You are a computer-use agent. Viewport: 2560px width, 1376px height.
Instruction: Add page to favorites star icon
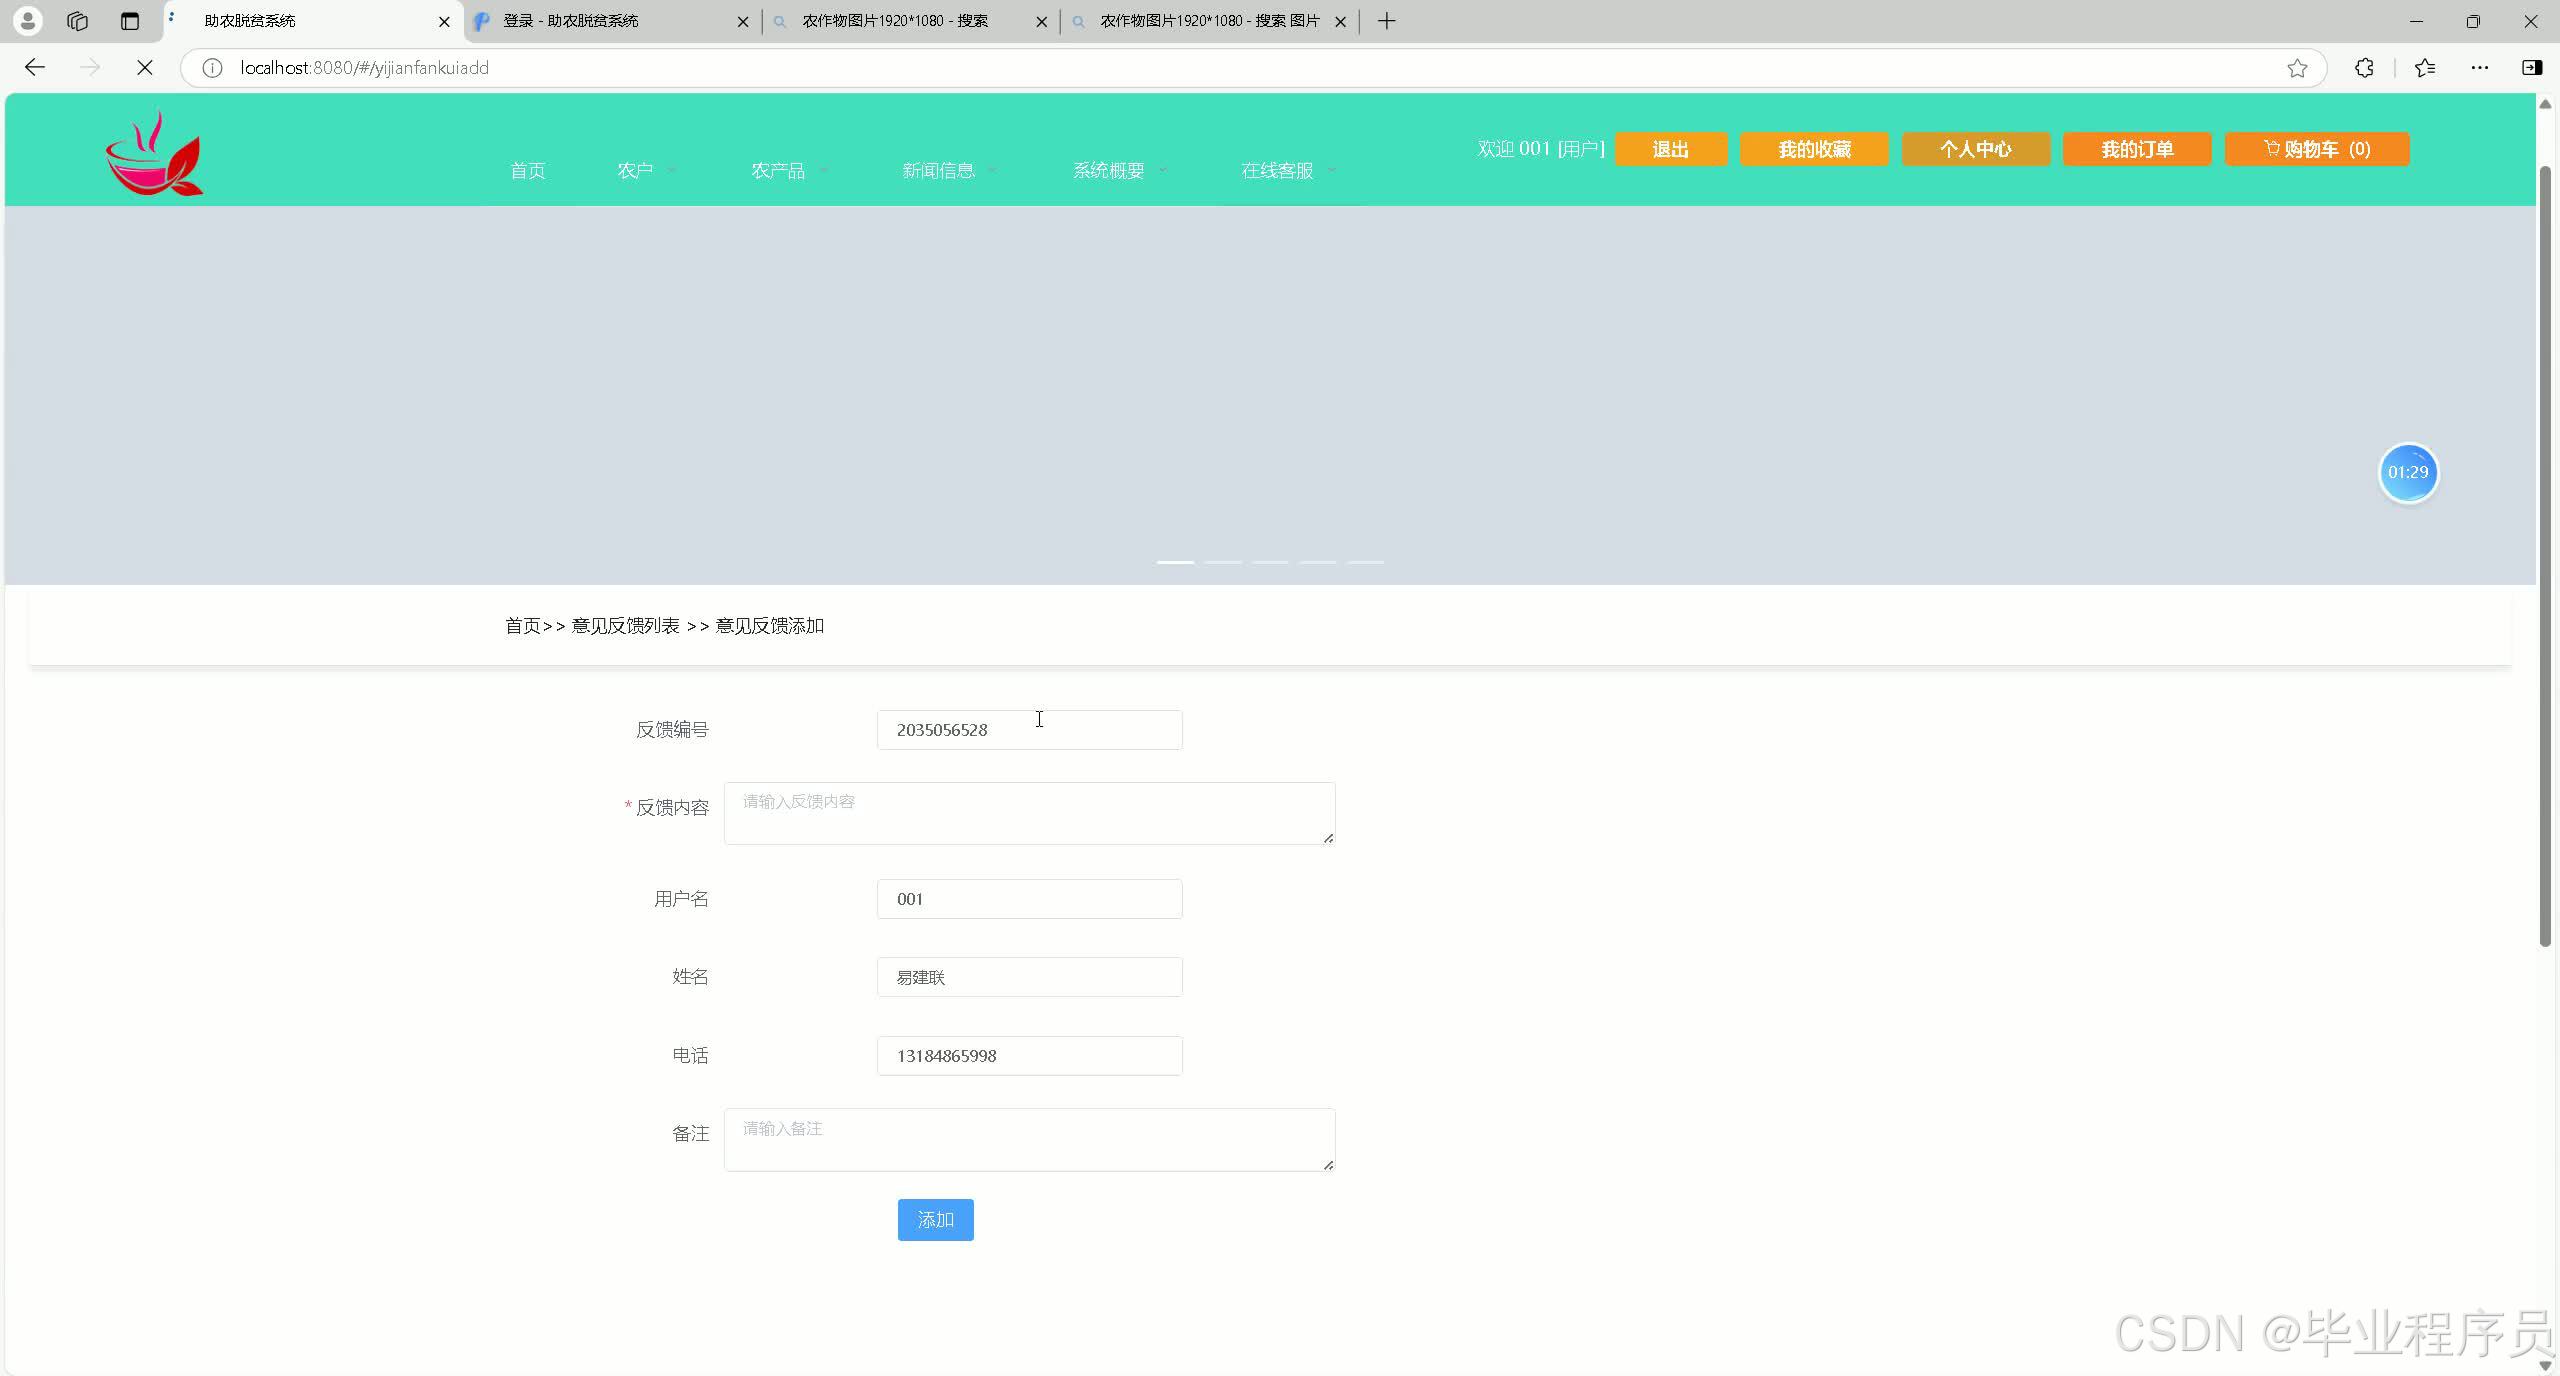click(2297, 67)
